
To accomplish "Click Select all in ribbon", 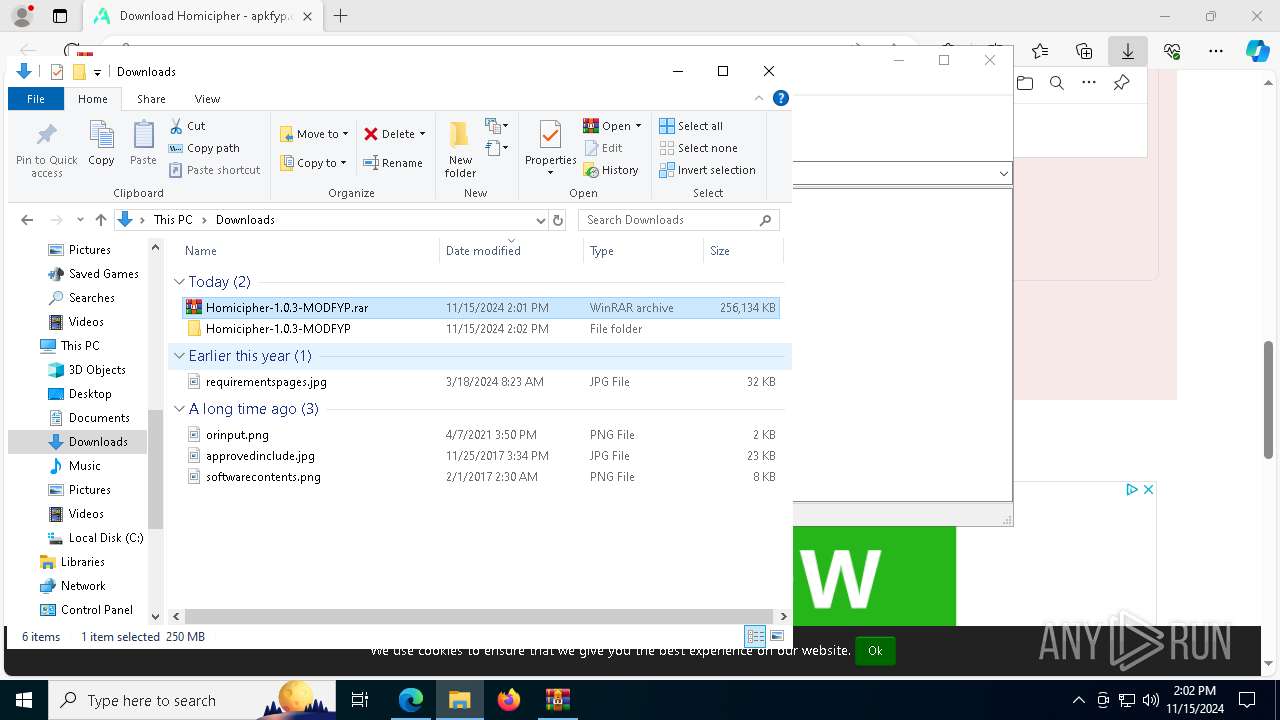I will [x=691, y=126].
